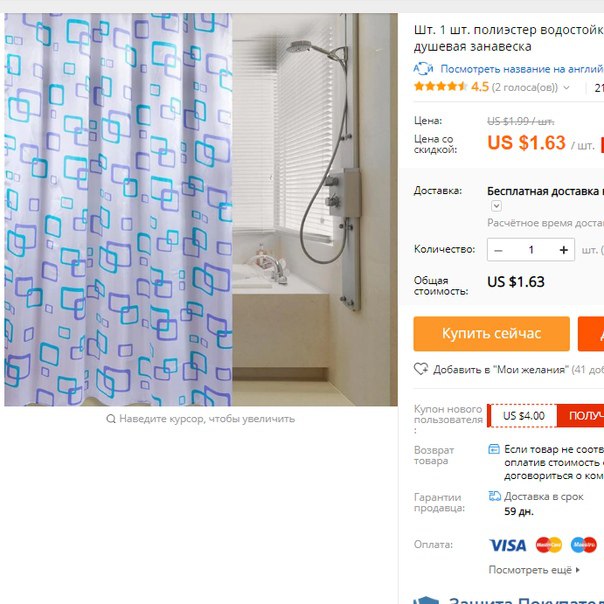Click the magnifier icon under the product image
The height and width of the screenshot is (604, 604).
[x=111, y=419]
